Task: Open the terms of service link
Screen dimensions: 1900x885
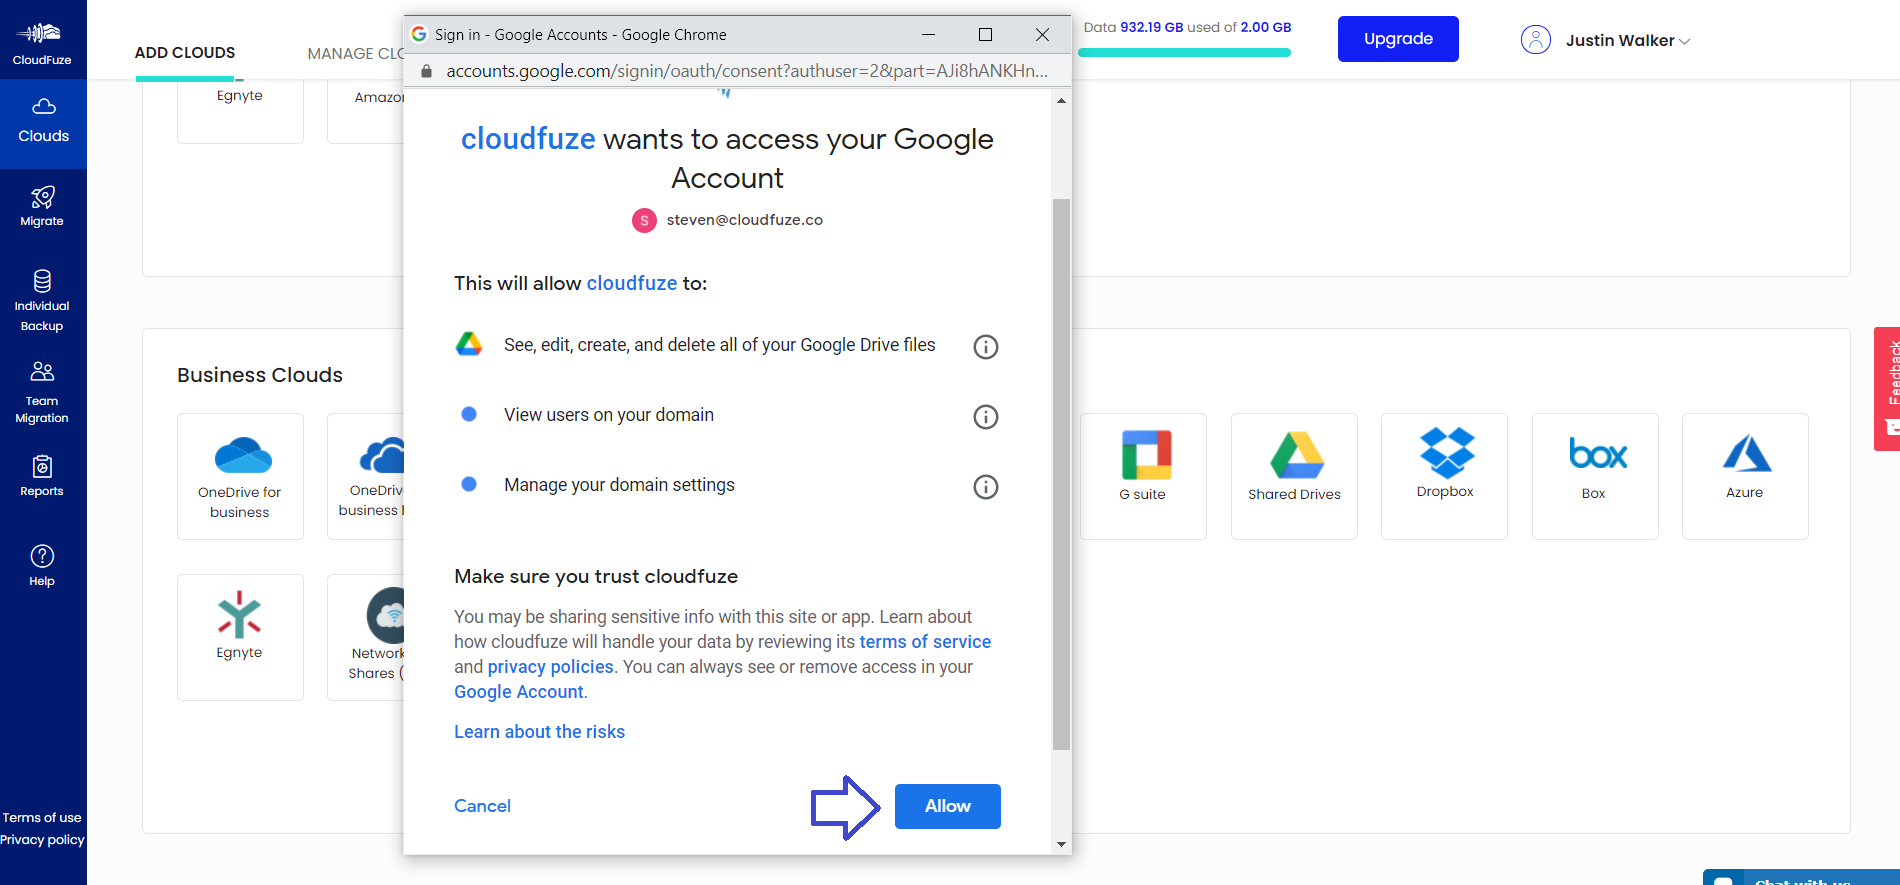Action: (x=925, y=642)
